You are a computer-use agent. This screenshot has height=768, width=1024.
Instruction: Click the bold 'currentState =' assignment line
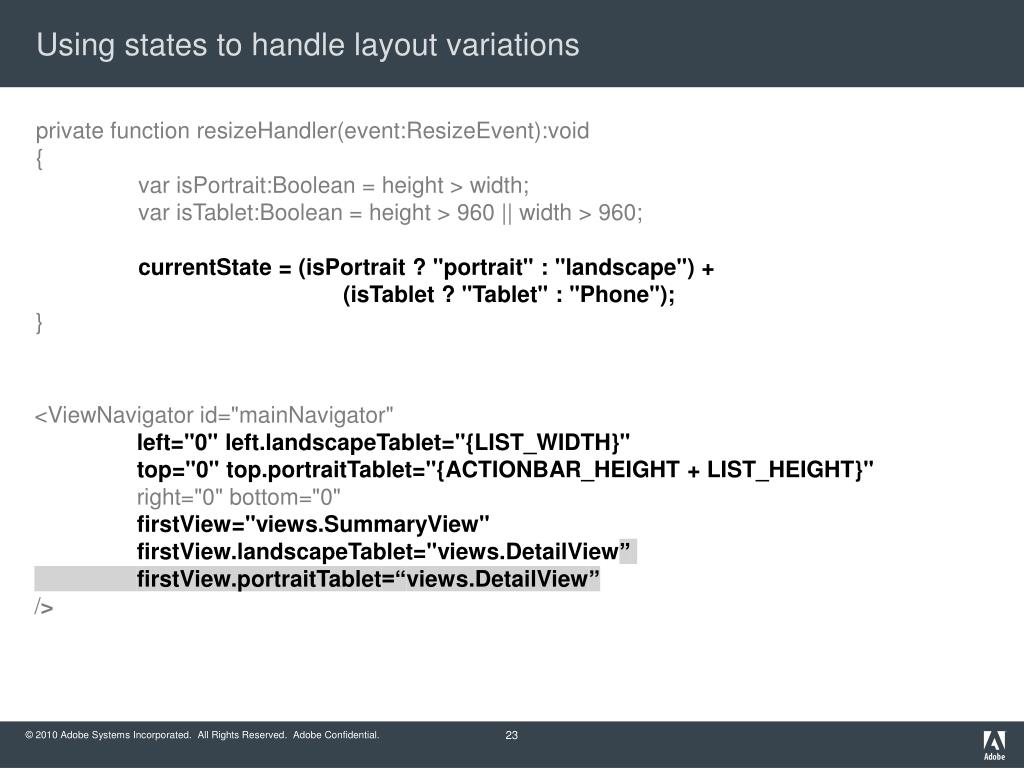tap(426, 268)
